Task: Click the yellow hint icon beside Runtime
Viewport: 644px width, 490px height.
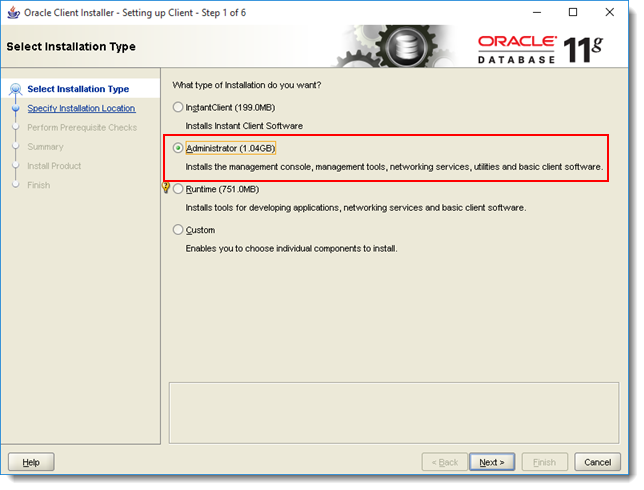Action: click(166, 188)
